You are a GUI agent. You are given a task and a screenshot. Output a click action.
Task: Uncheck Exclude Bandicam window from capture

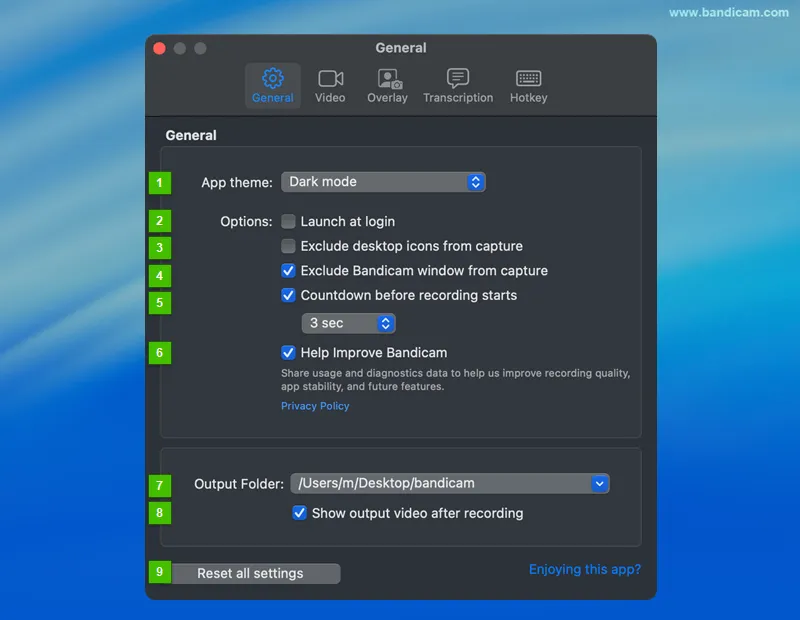point(288,270)
